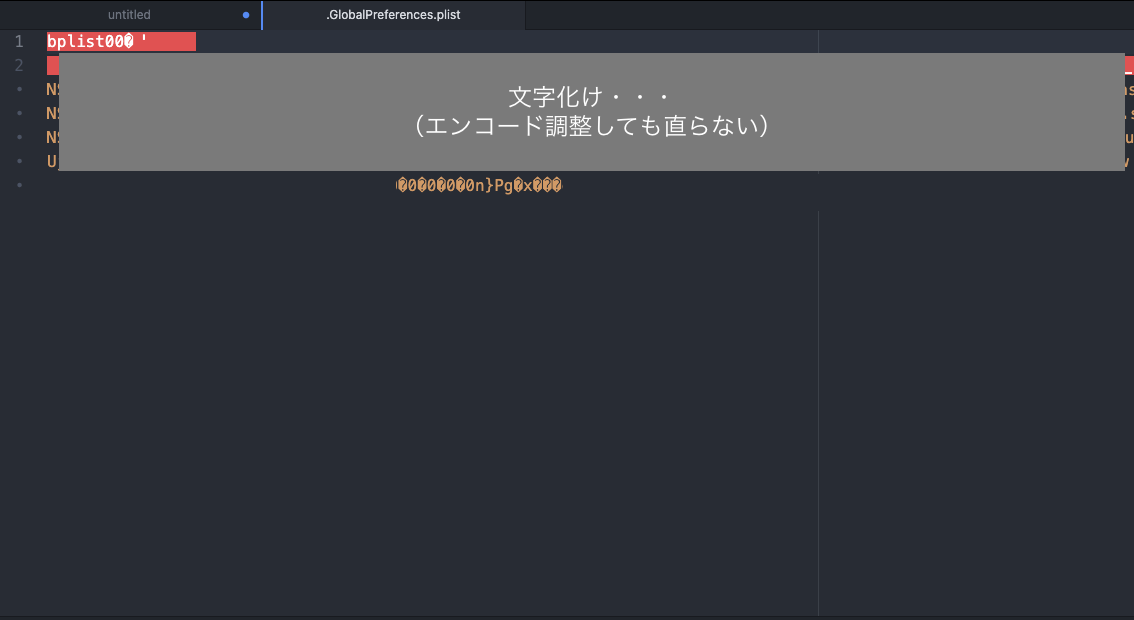The height and width of the screenshot is (620, 1134).
Task: Click the empty tab bar space right of tabs
Action: click(828, 15)
